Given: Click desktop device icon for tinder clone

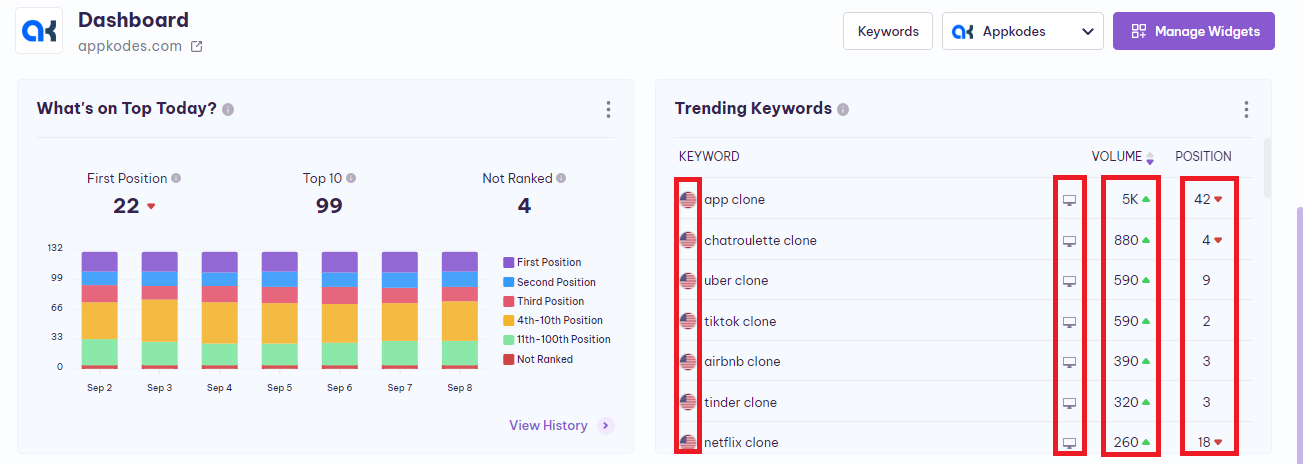Looking at the screenshot, I should click(x=1069, y=403).
